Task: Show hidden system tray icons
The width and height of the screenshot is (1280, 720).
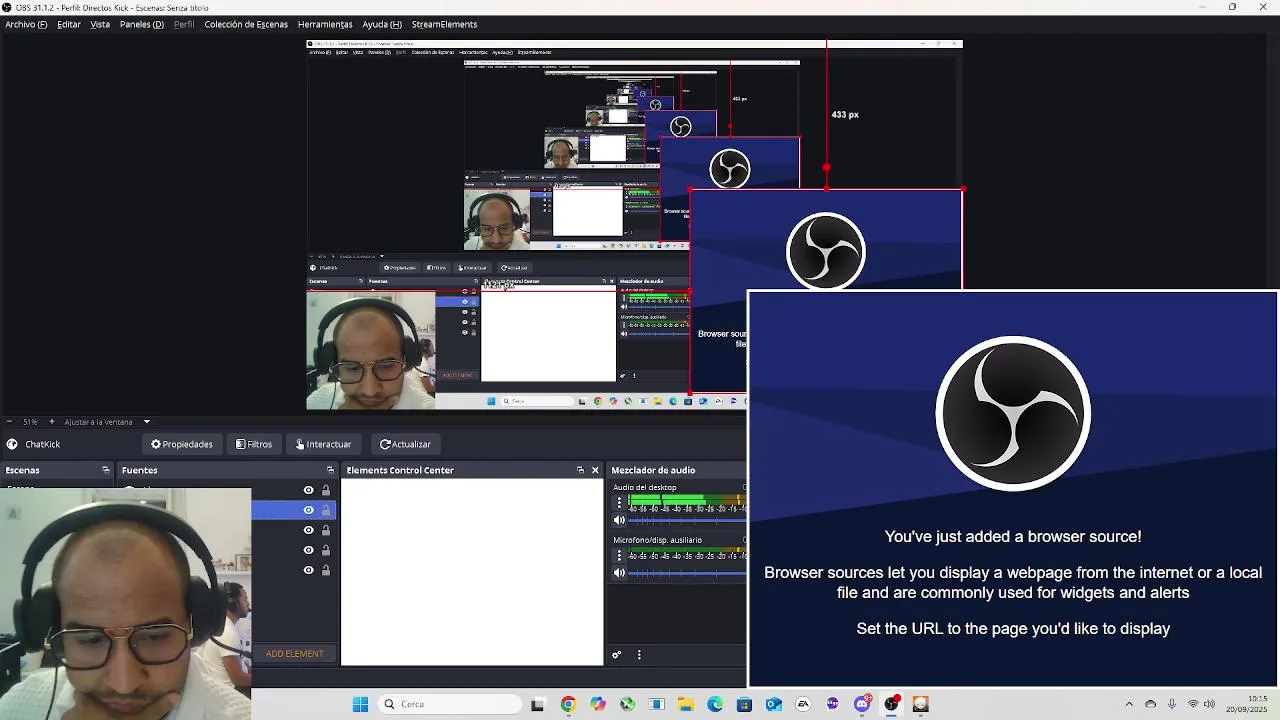Action: point(1129,704)
